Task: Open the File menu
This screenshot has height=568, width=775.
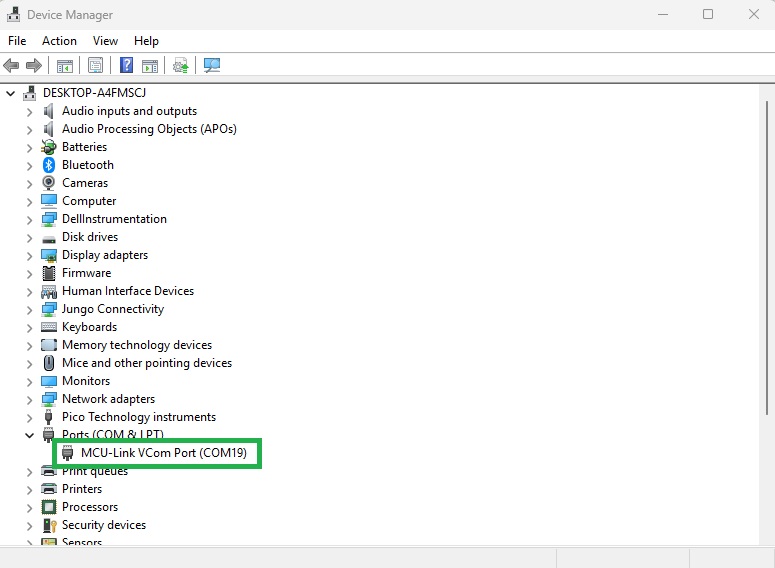Action: pyautogui.click(x=17, y=41)
